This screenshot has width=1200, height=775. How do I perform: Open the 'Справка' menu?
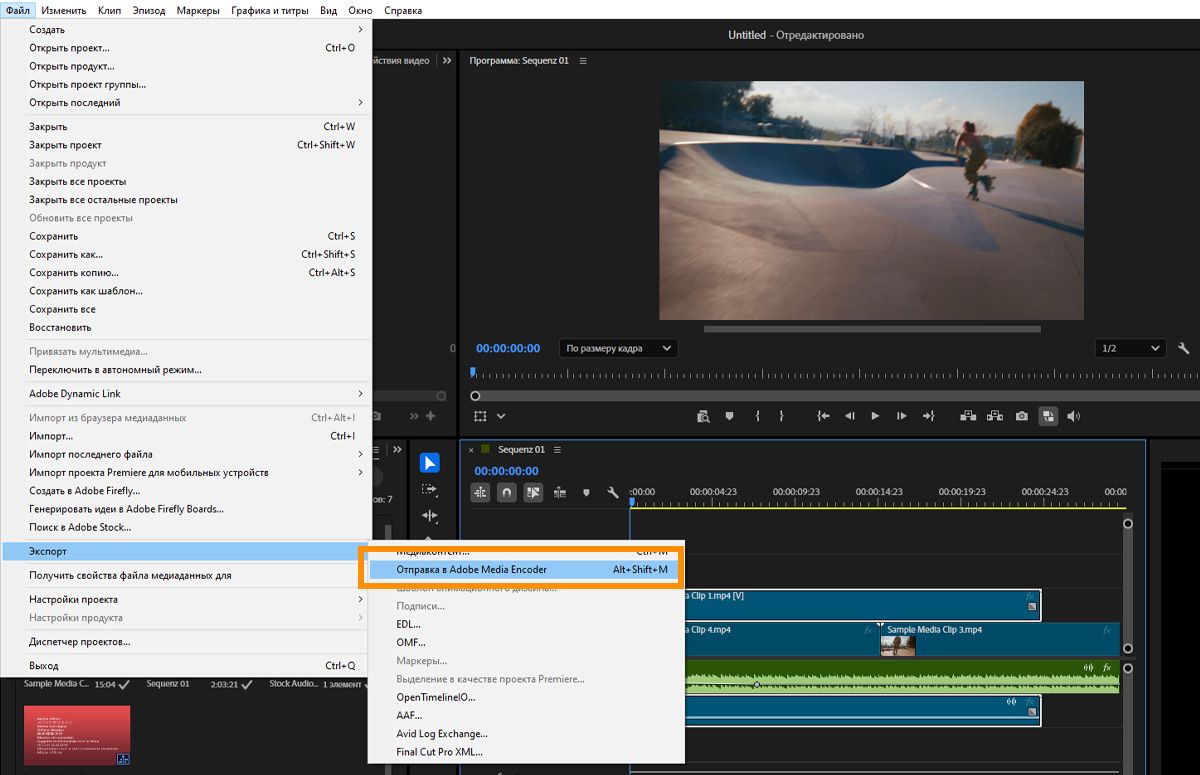tap(403, 10)
